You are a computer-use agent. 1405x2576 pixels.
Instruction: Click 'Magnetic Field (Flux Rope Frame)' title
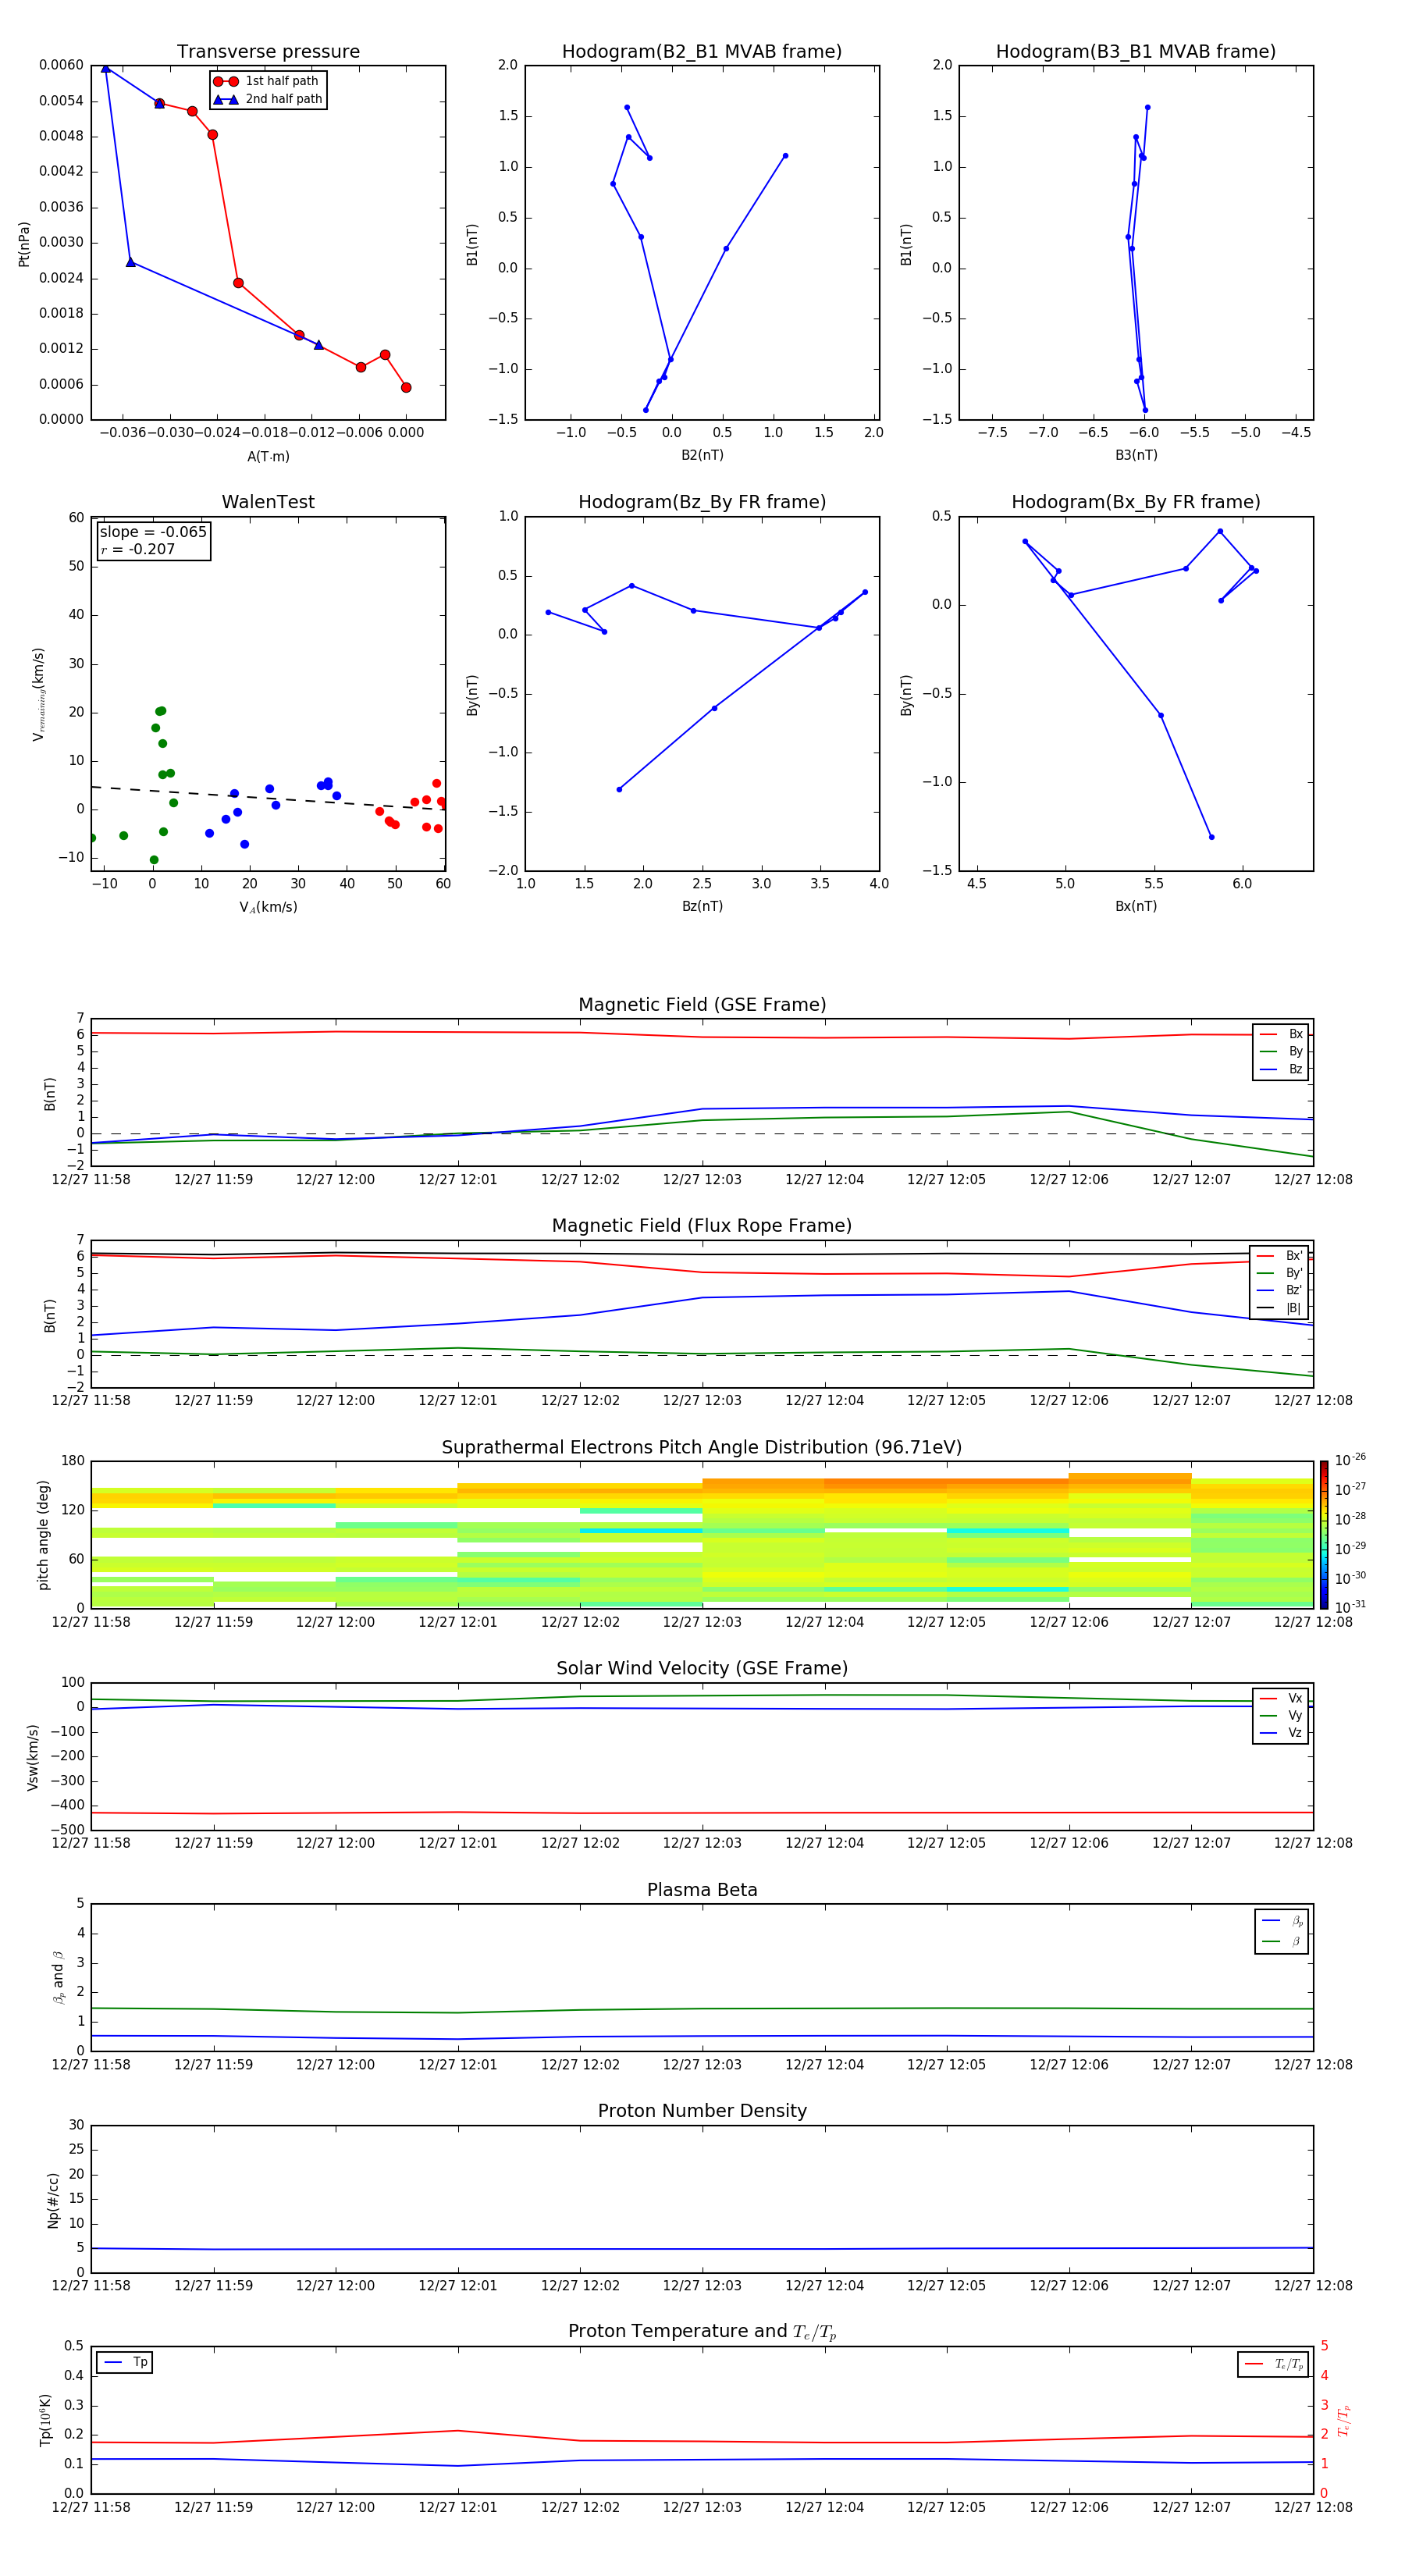[x=702, y=1226]
